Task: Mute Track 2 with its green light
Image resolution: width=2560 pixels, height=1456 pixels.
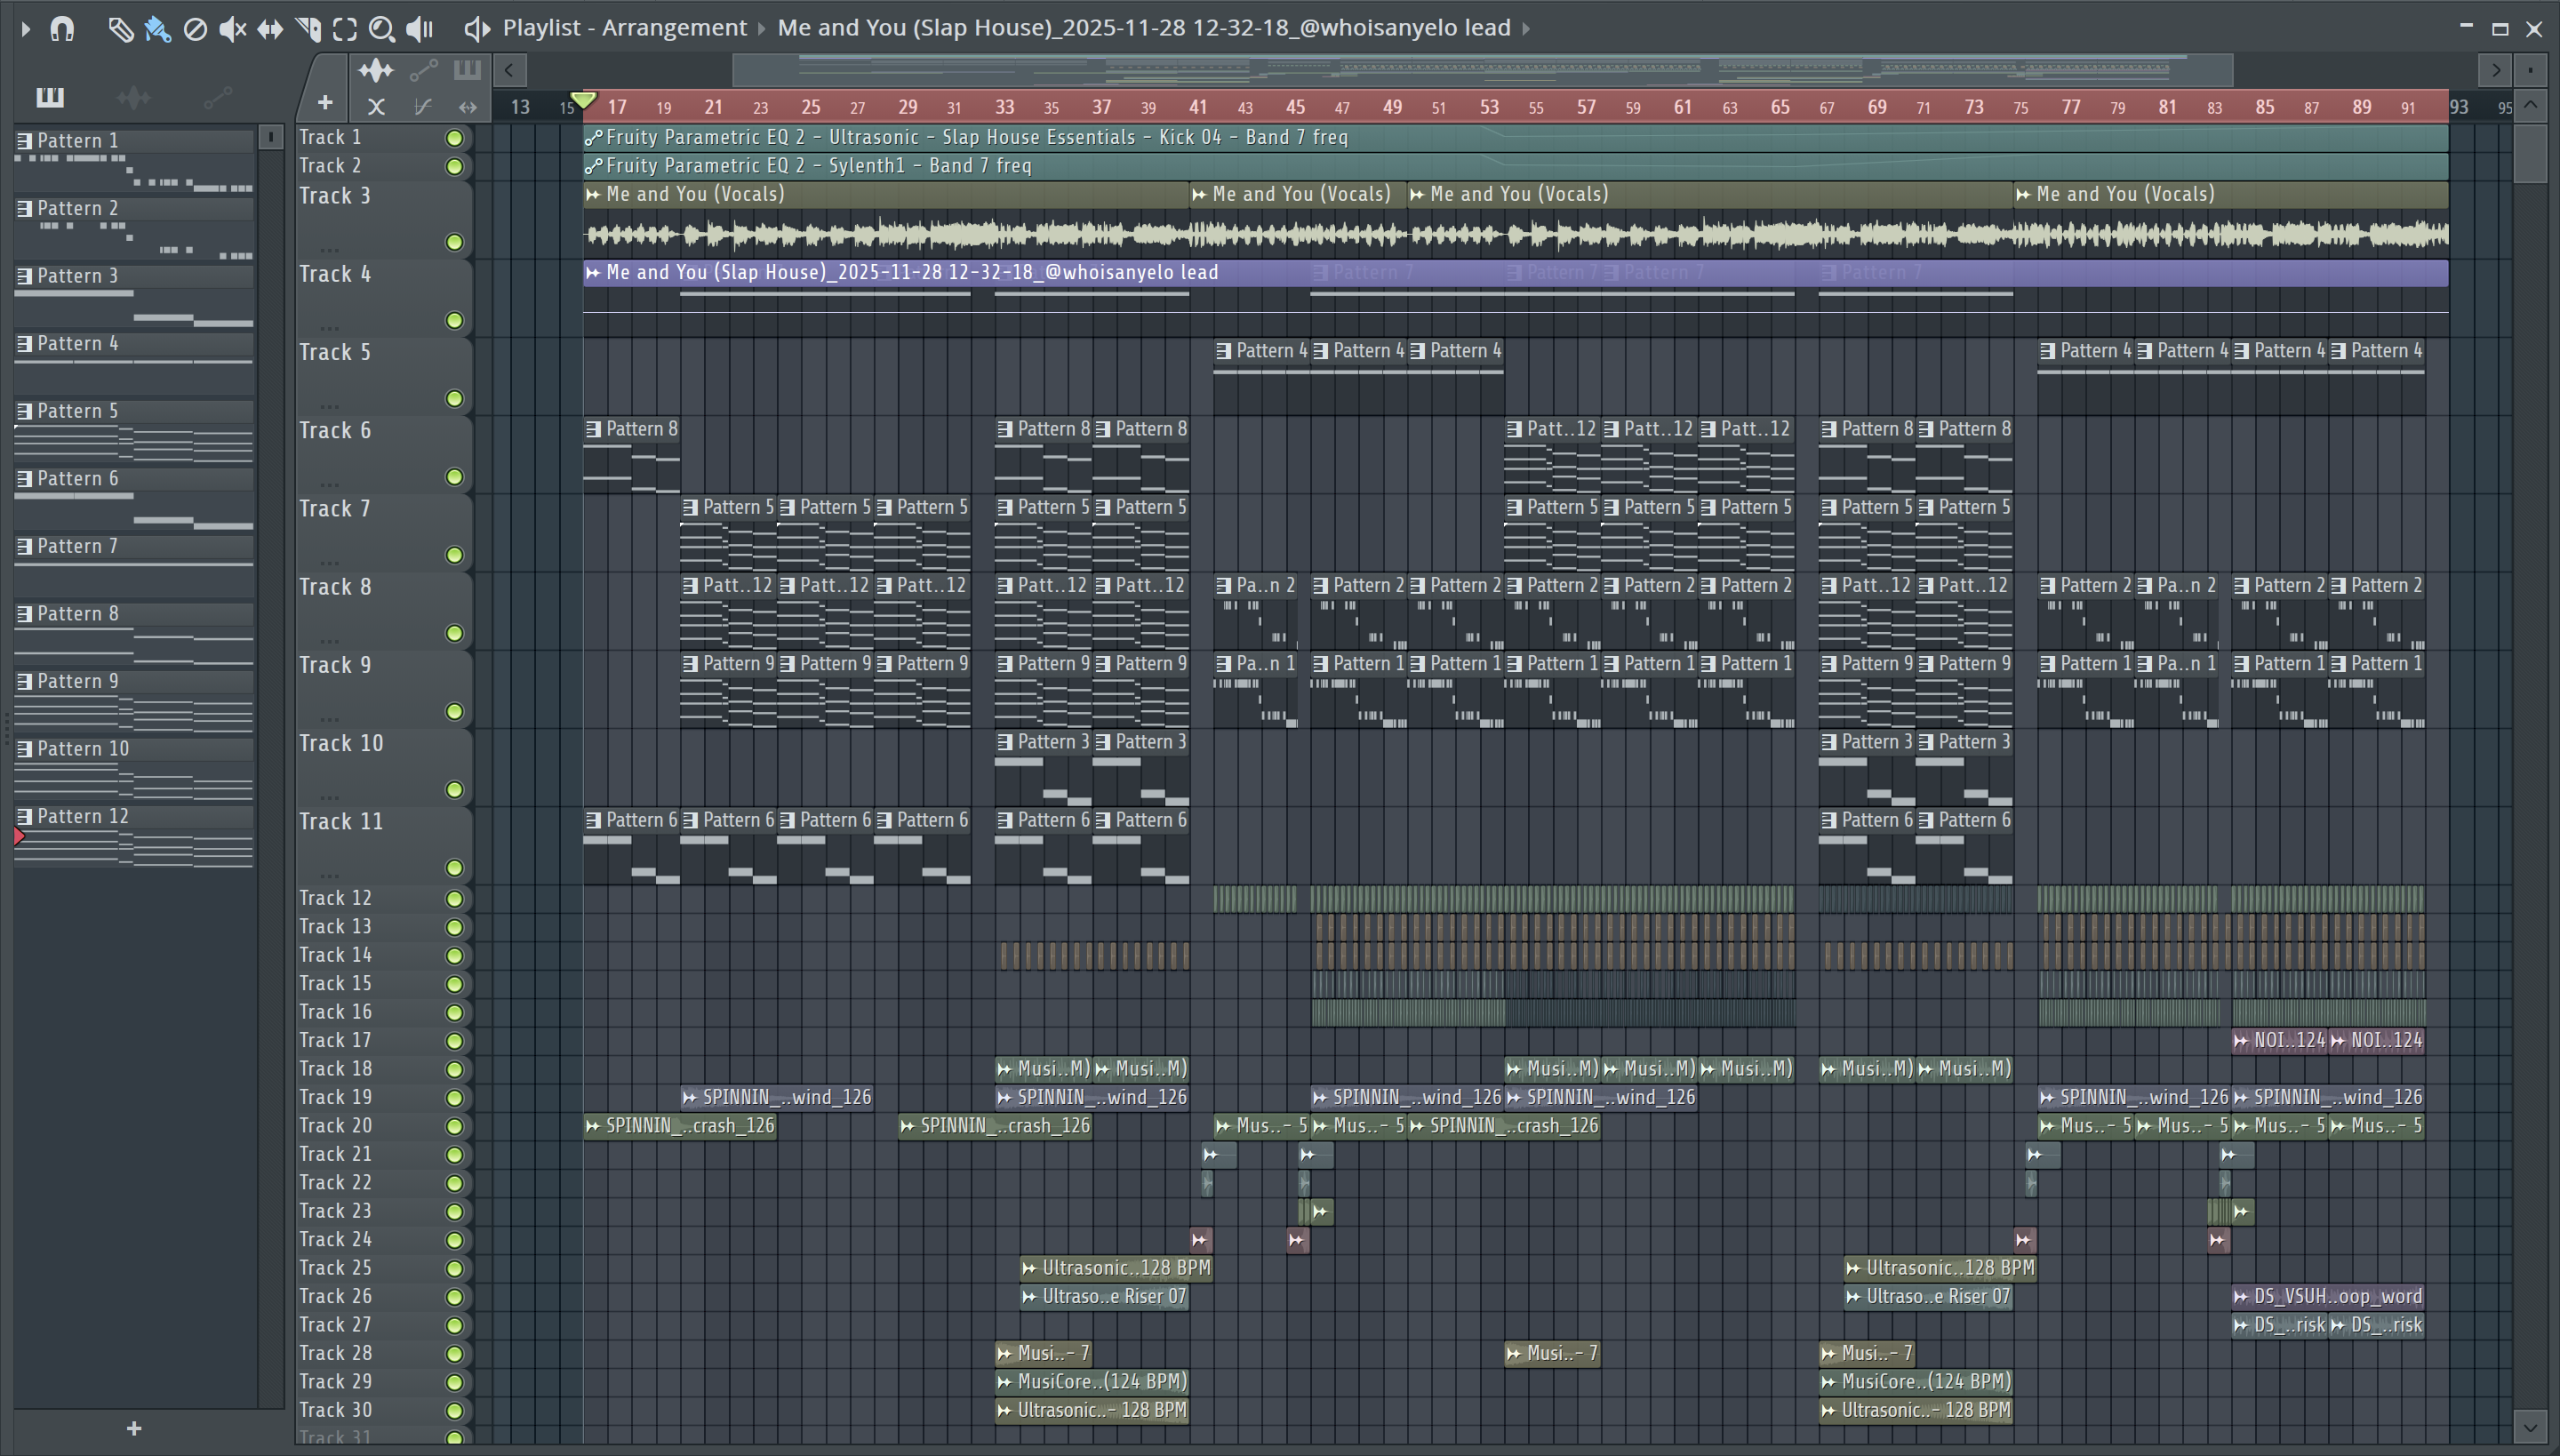Action: click(454, 166)
